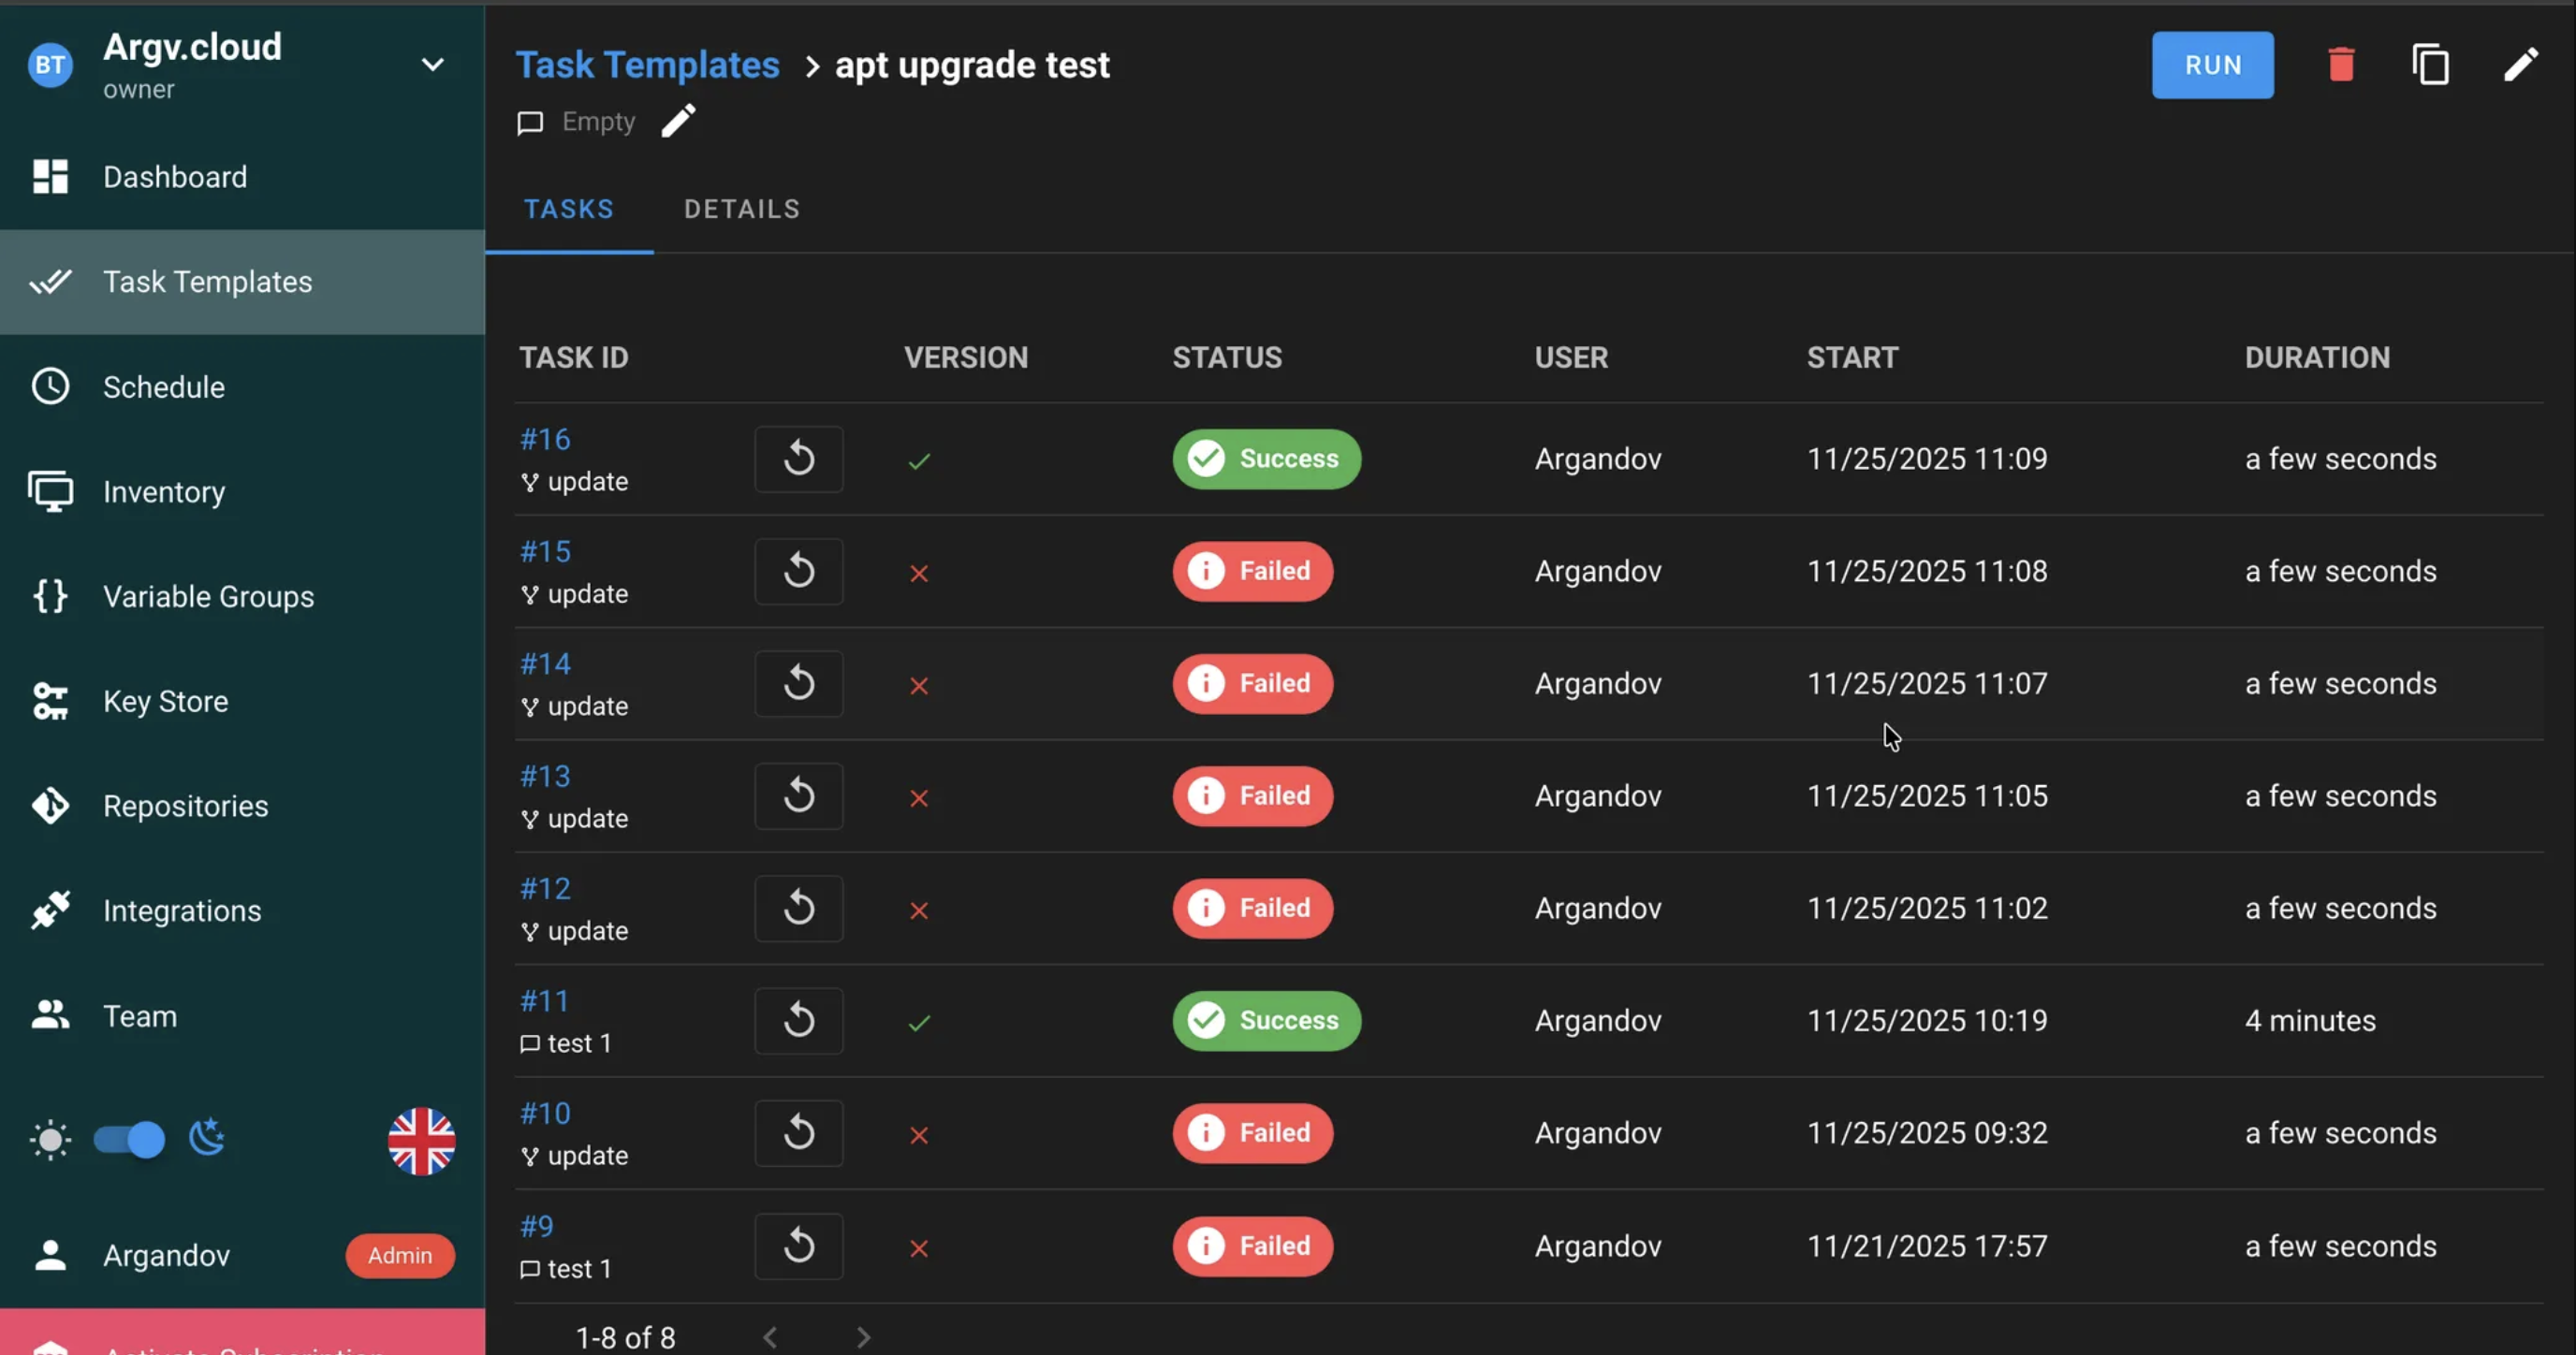Toggle the dark mode switch
Image resolution: width=2576 pixels, height=1355 pixels.
click(x=130, y=1140)
